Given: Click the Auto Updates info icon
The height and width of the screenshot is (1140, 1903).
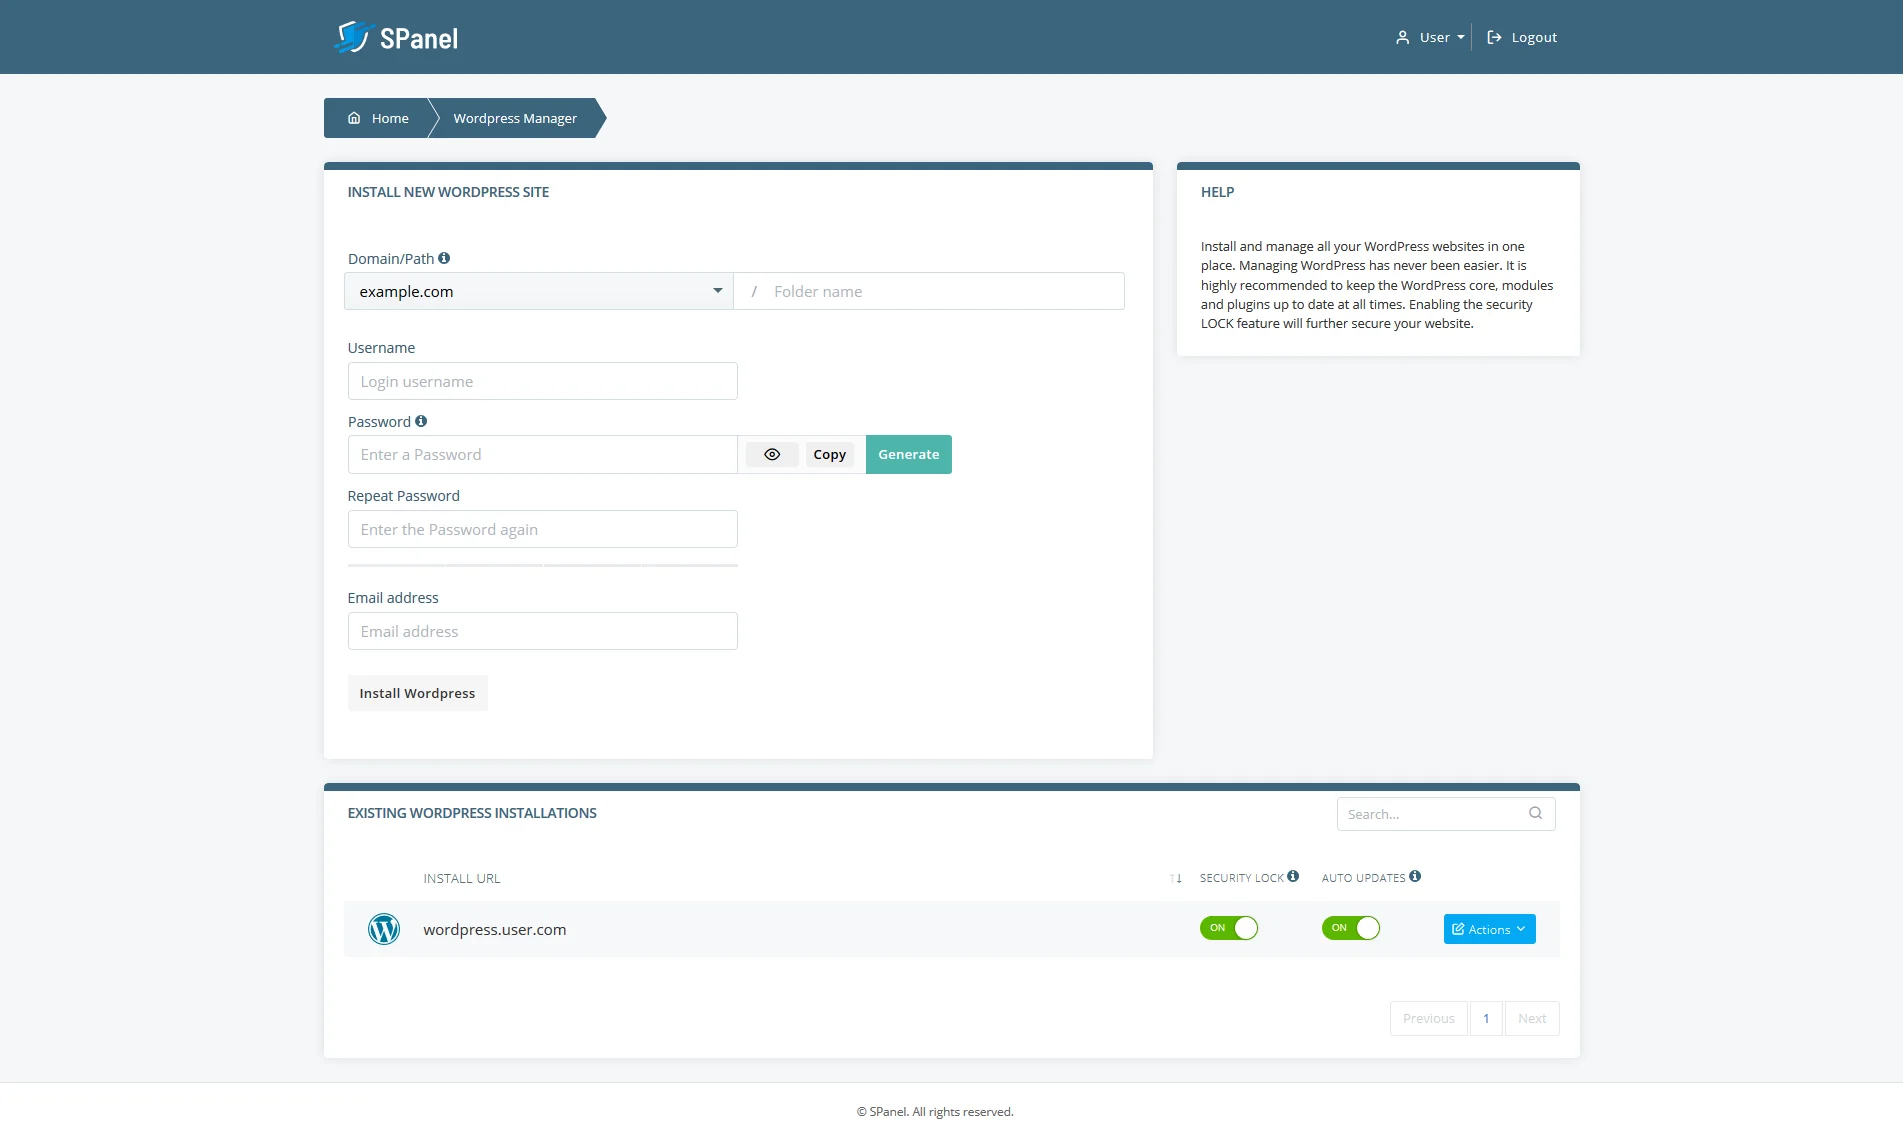Looking at the screenshot, I should tap(1415, 876).
